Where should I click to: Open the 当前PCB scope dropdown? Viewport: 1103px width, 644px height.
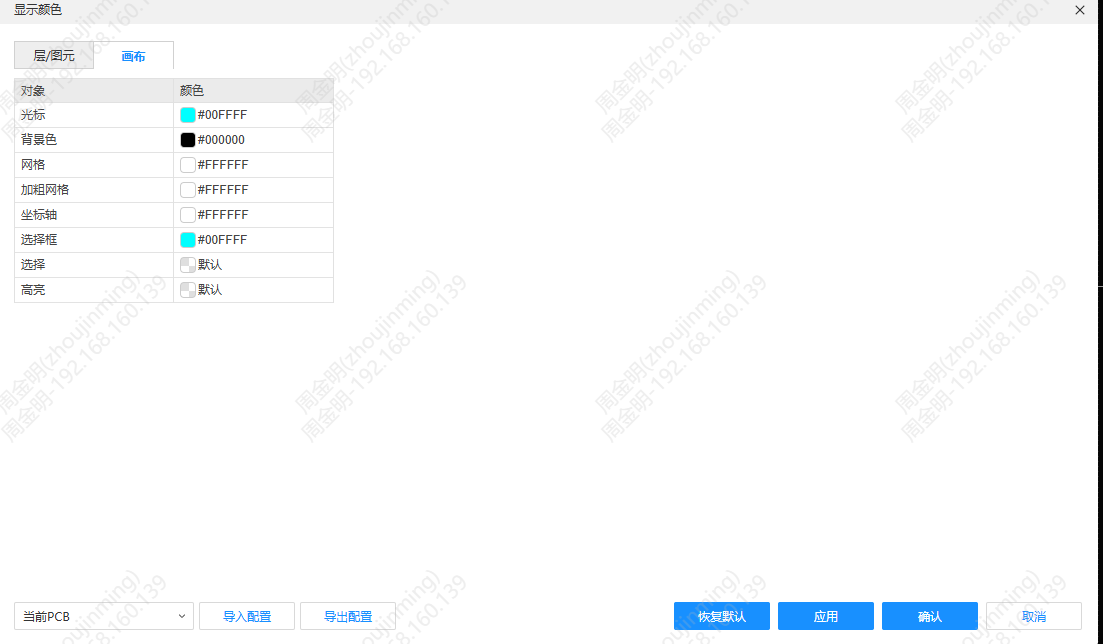pyautogui.click(x=104, y=617)
